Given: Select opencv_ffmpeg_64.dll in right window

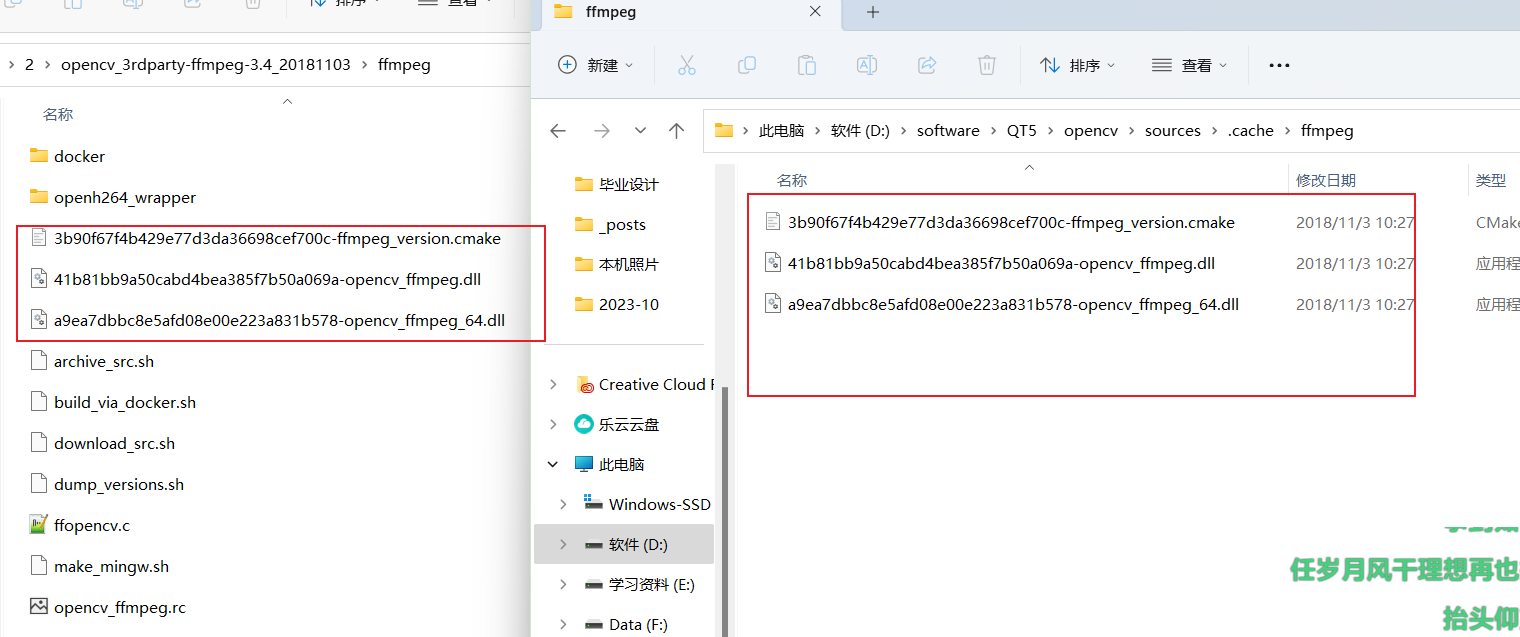Looking at the screenshot, I should (x=1013, y=304).
